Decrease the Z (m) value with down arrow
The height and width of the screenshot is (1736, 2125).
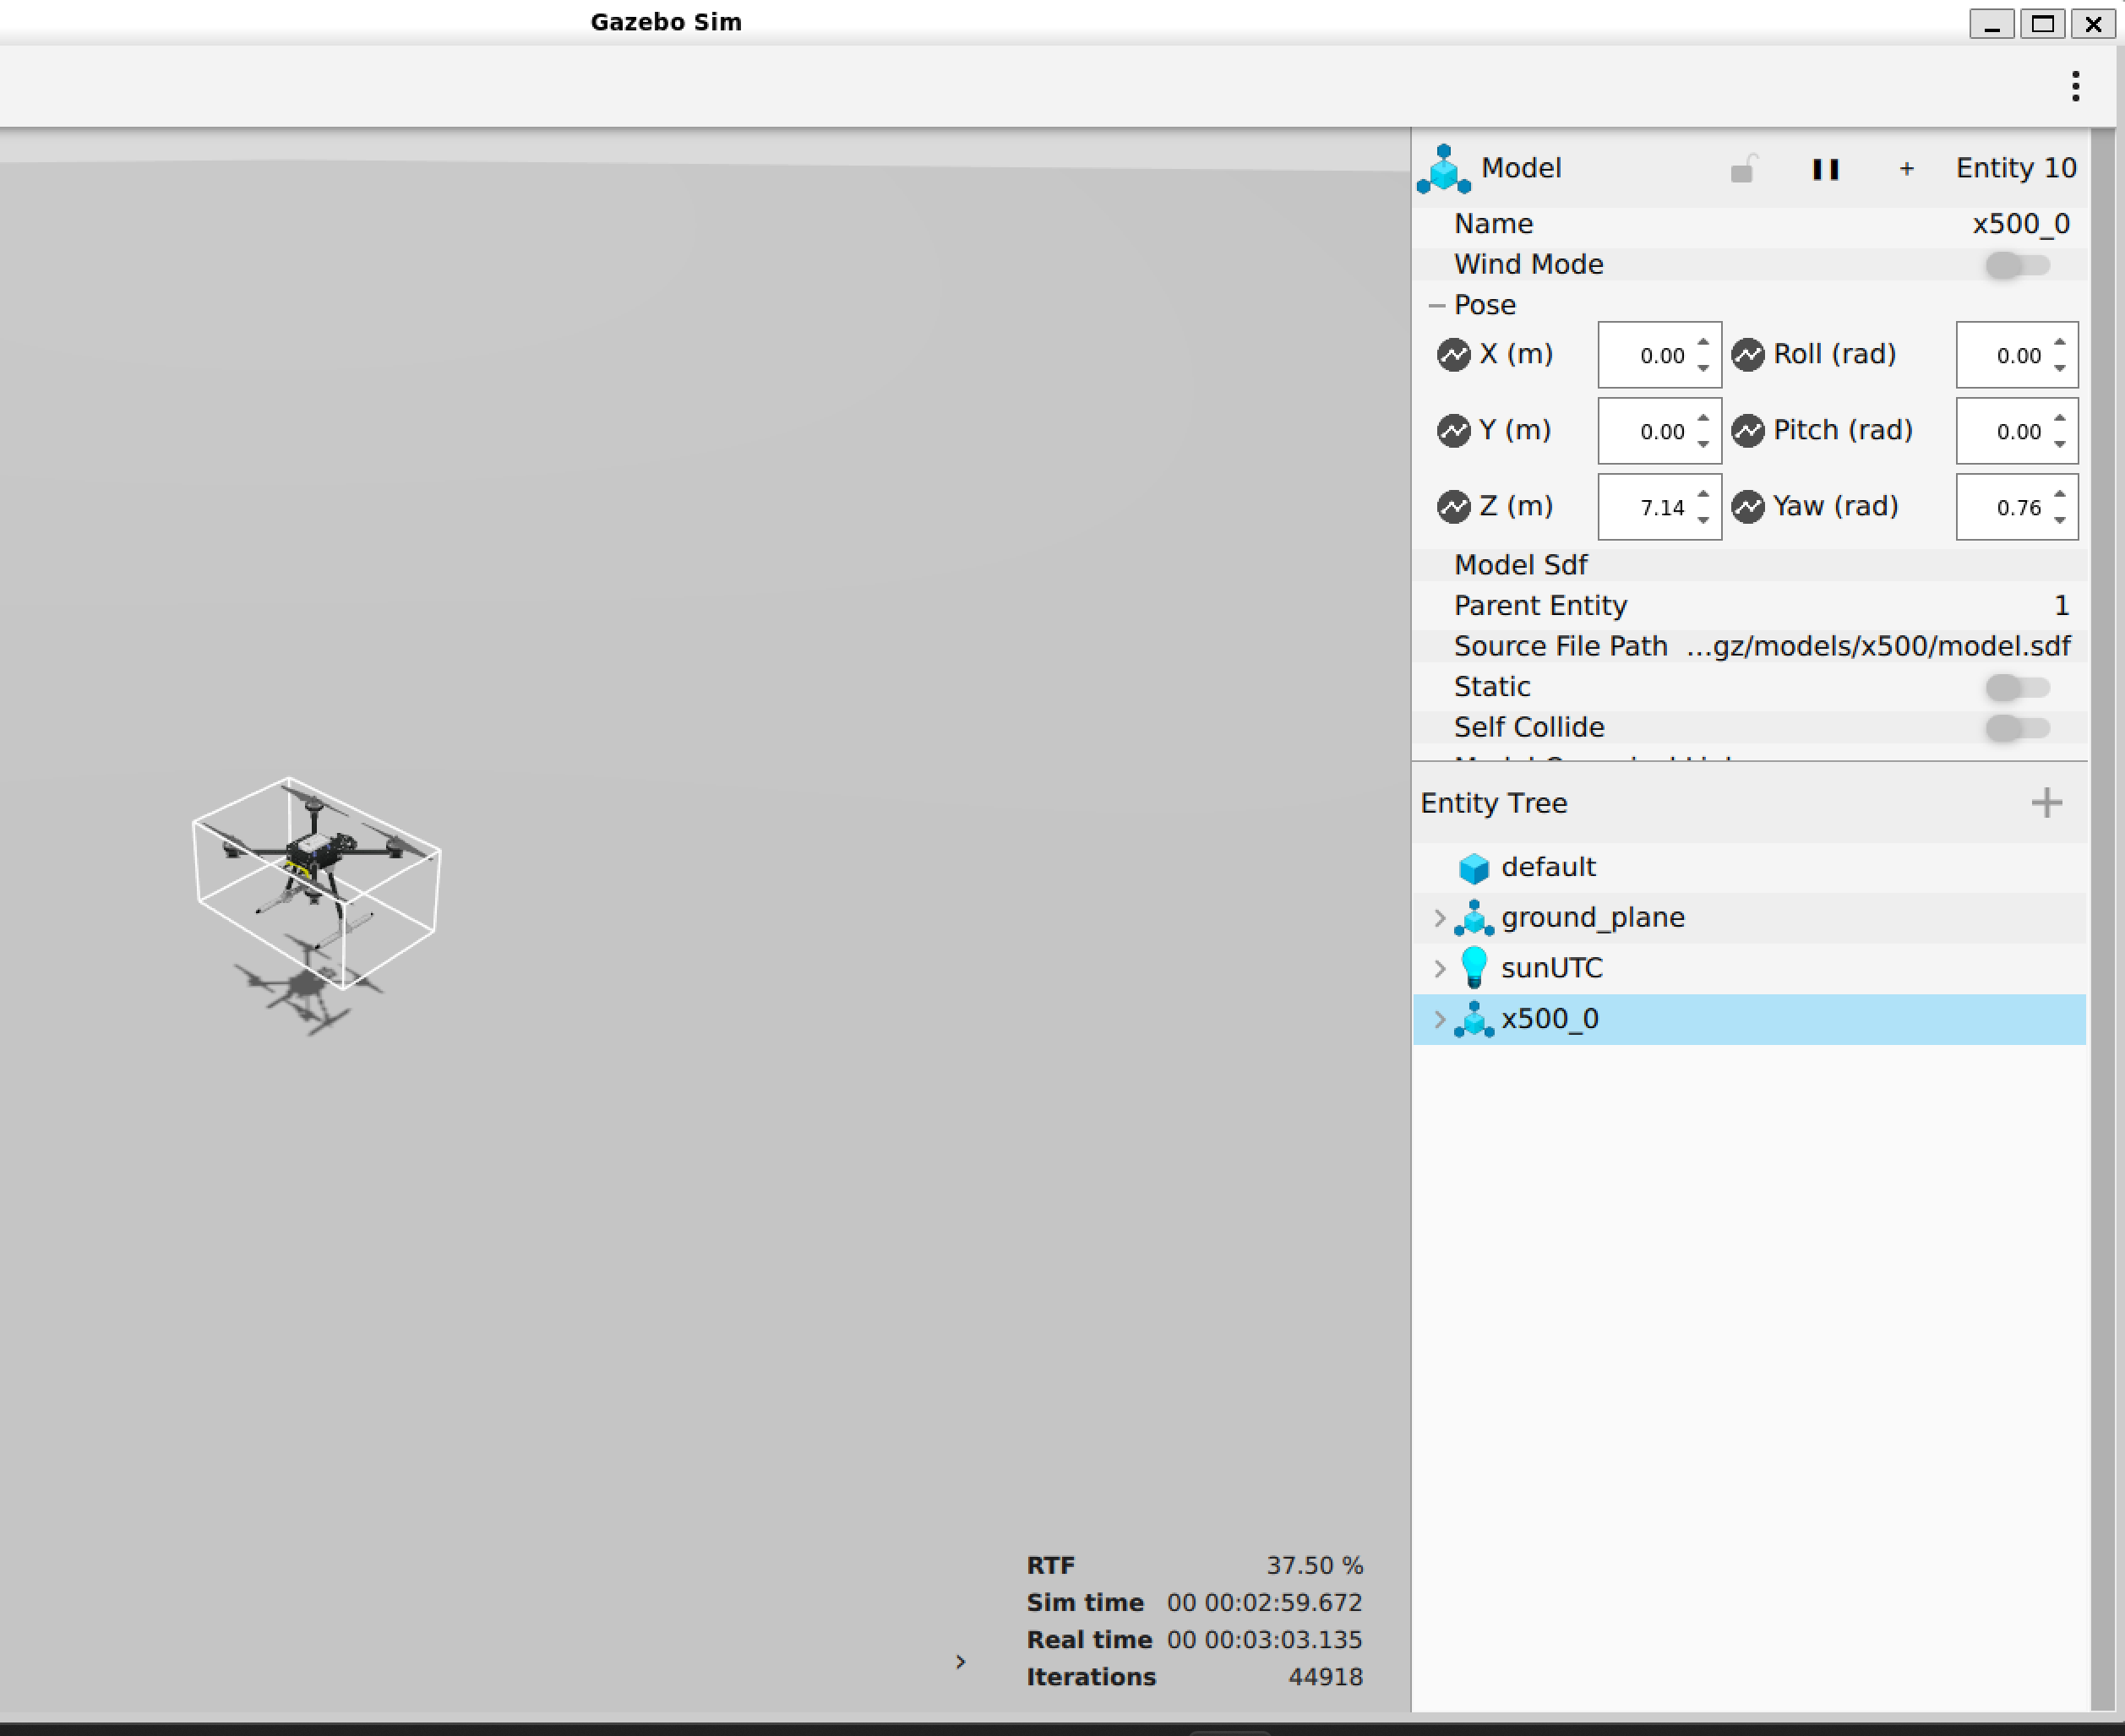tap(1704, 521)
